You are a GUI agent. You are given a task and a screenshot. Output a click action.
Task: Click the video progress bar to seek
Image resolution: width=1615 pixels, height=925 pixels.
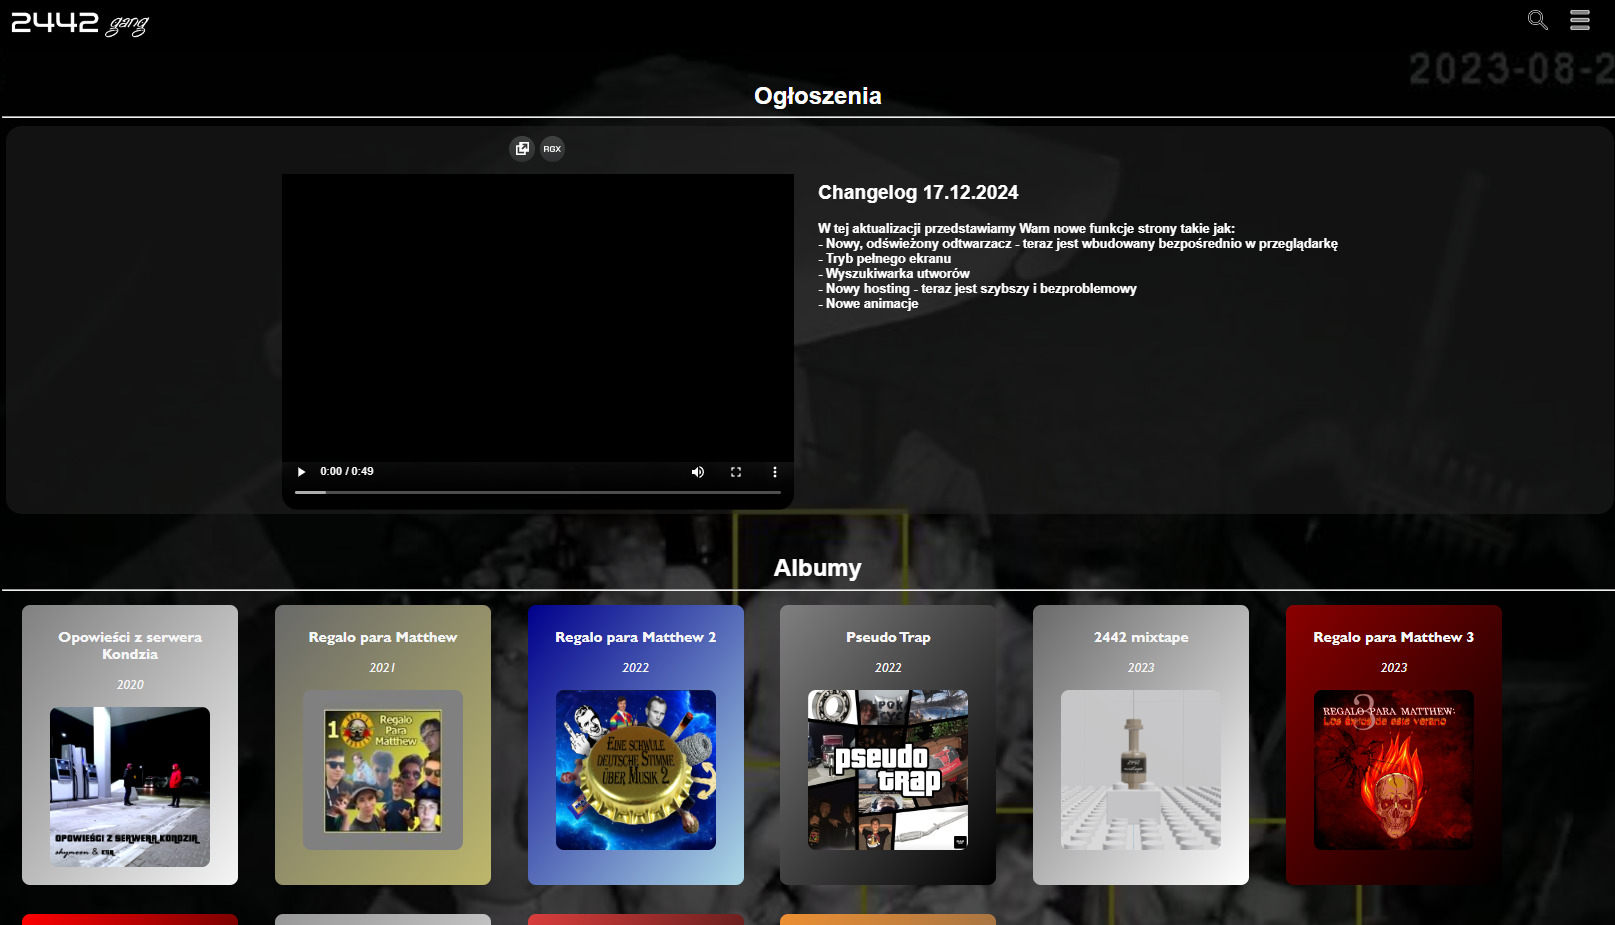(x=537, y=492)
